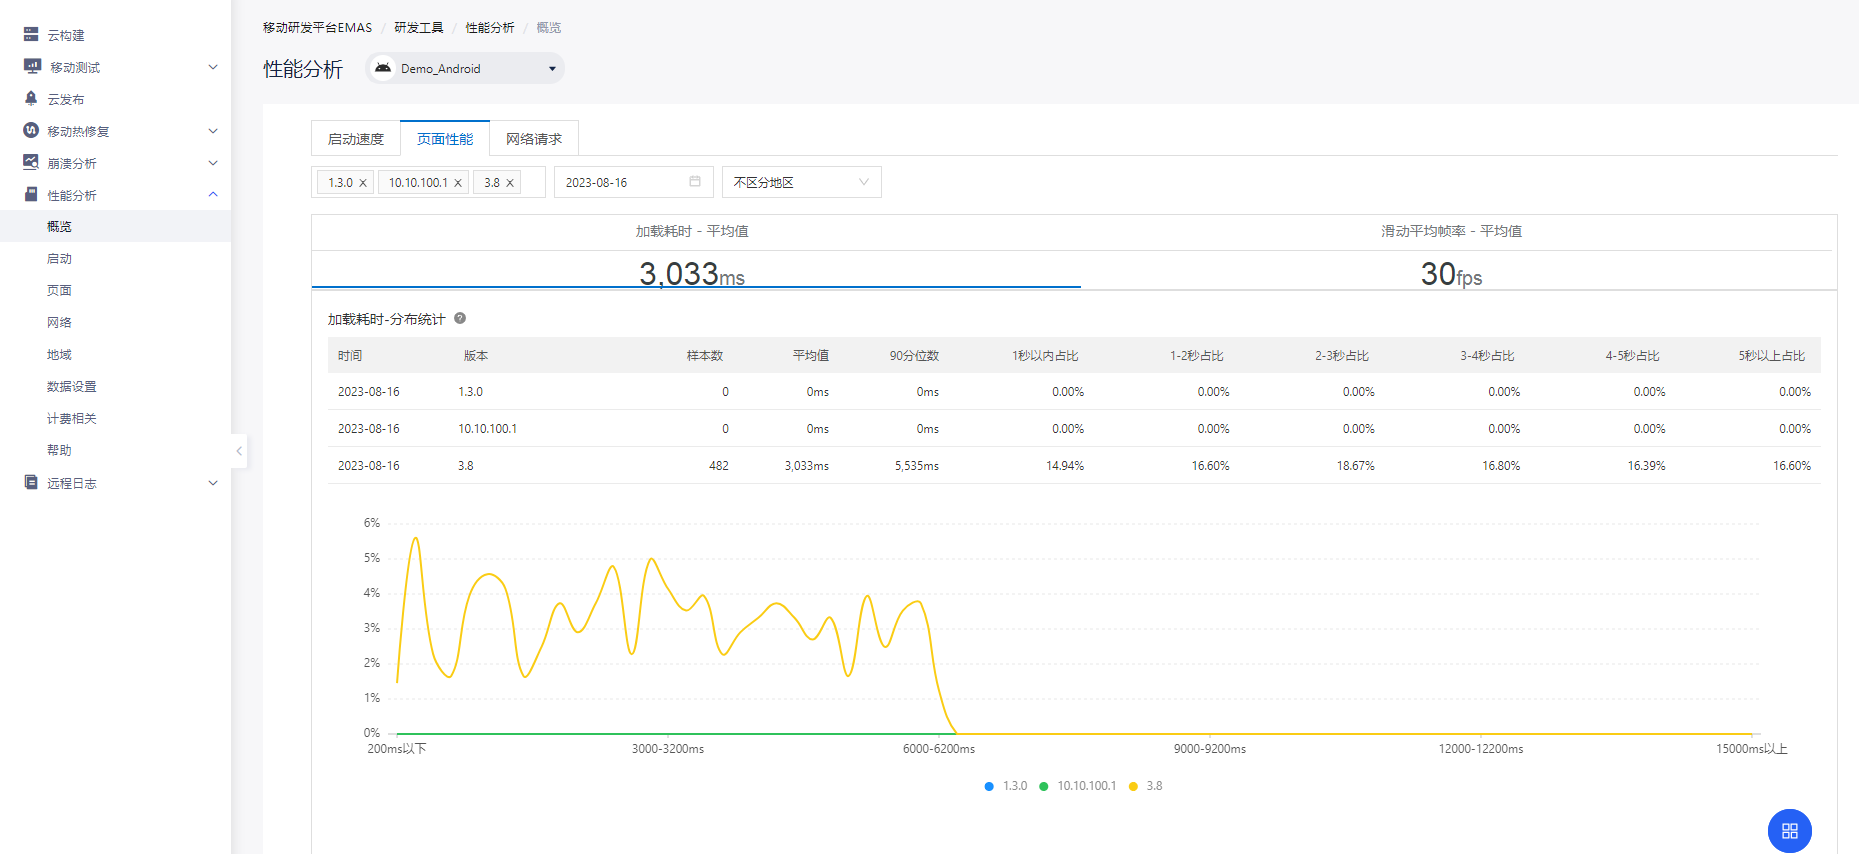
Task: Click the 研发工具 breadcrumb link
Action: click(418, 27)
